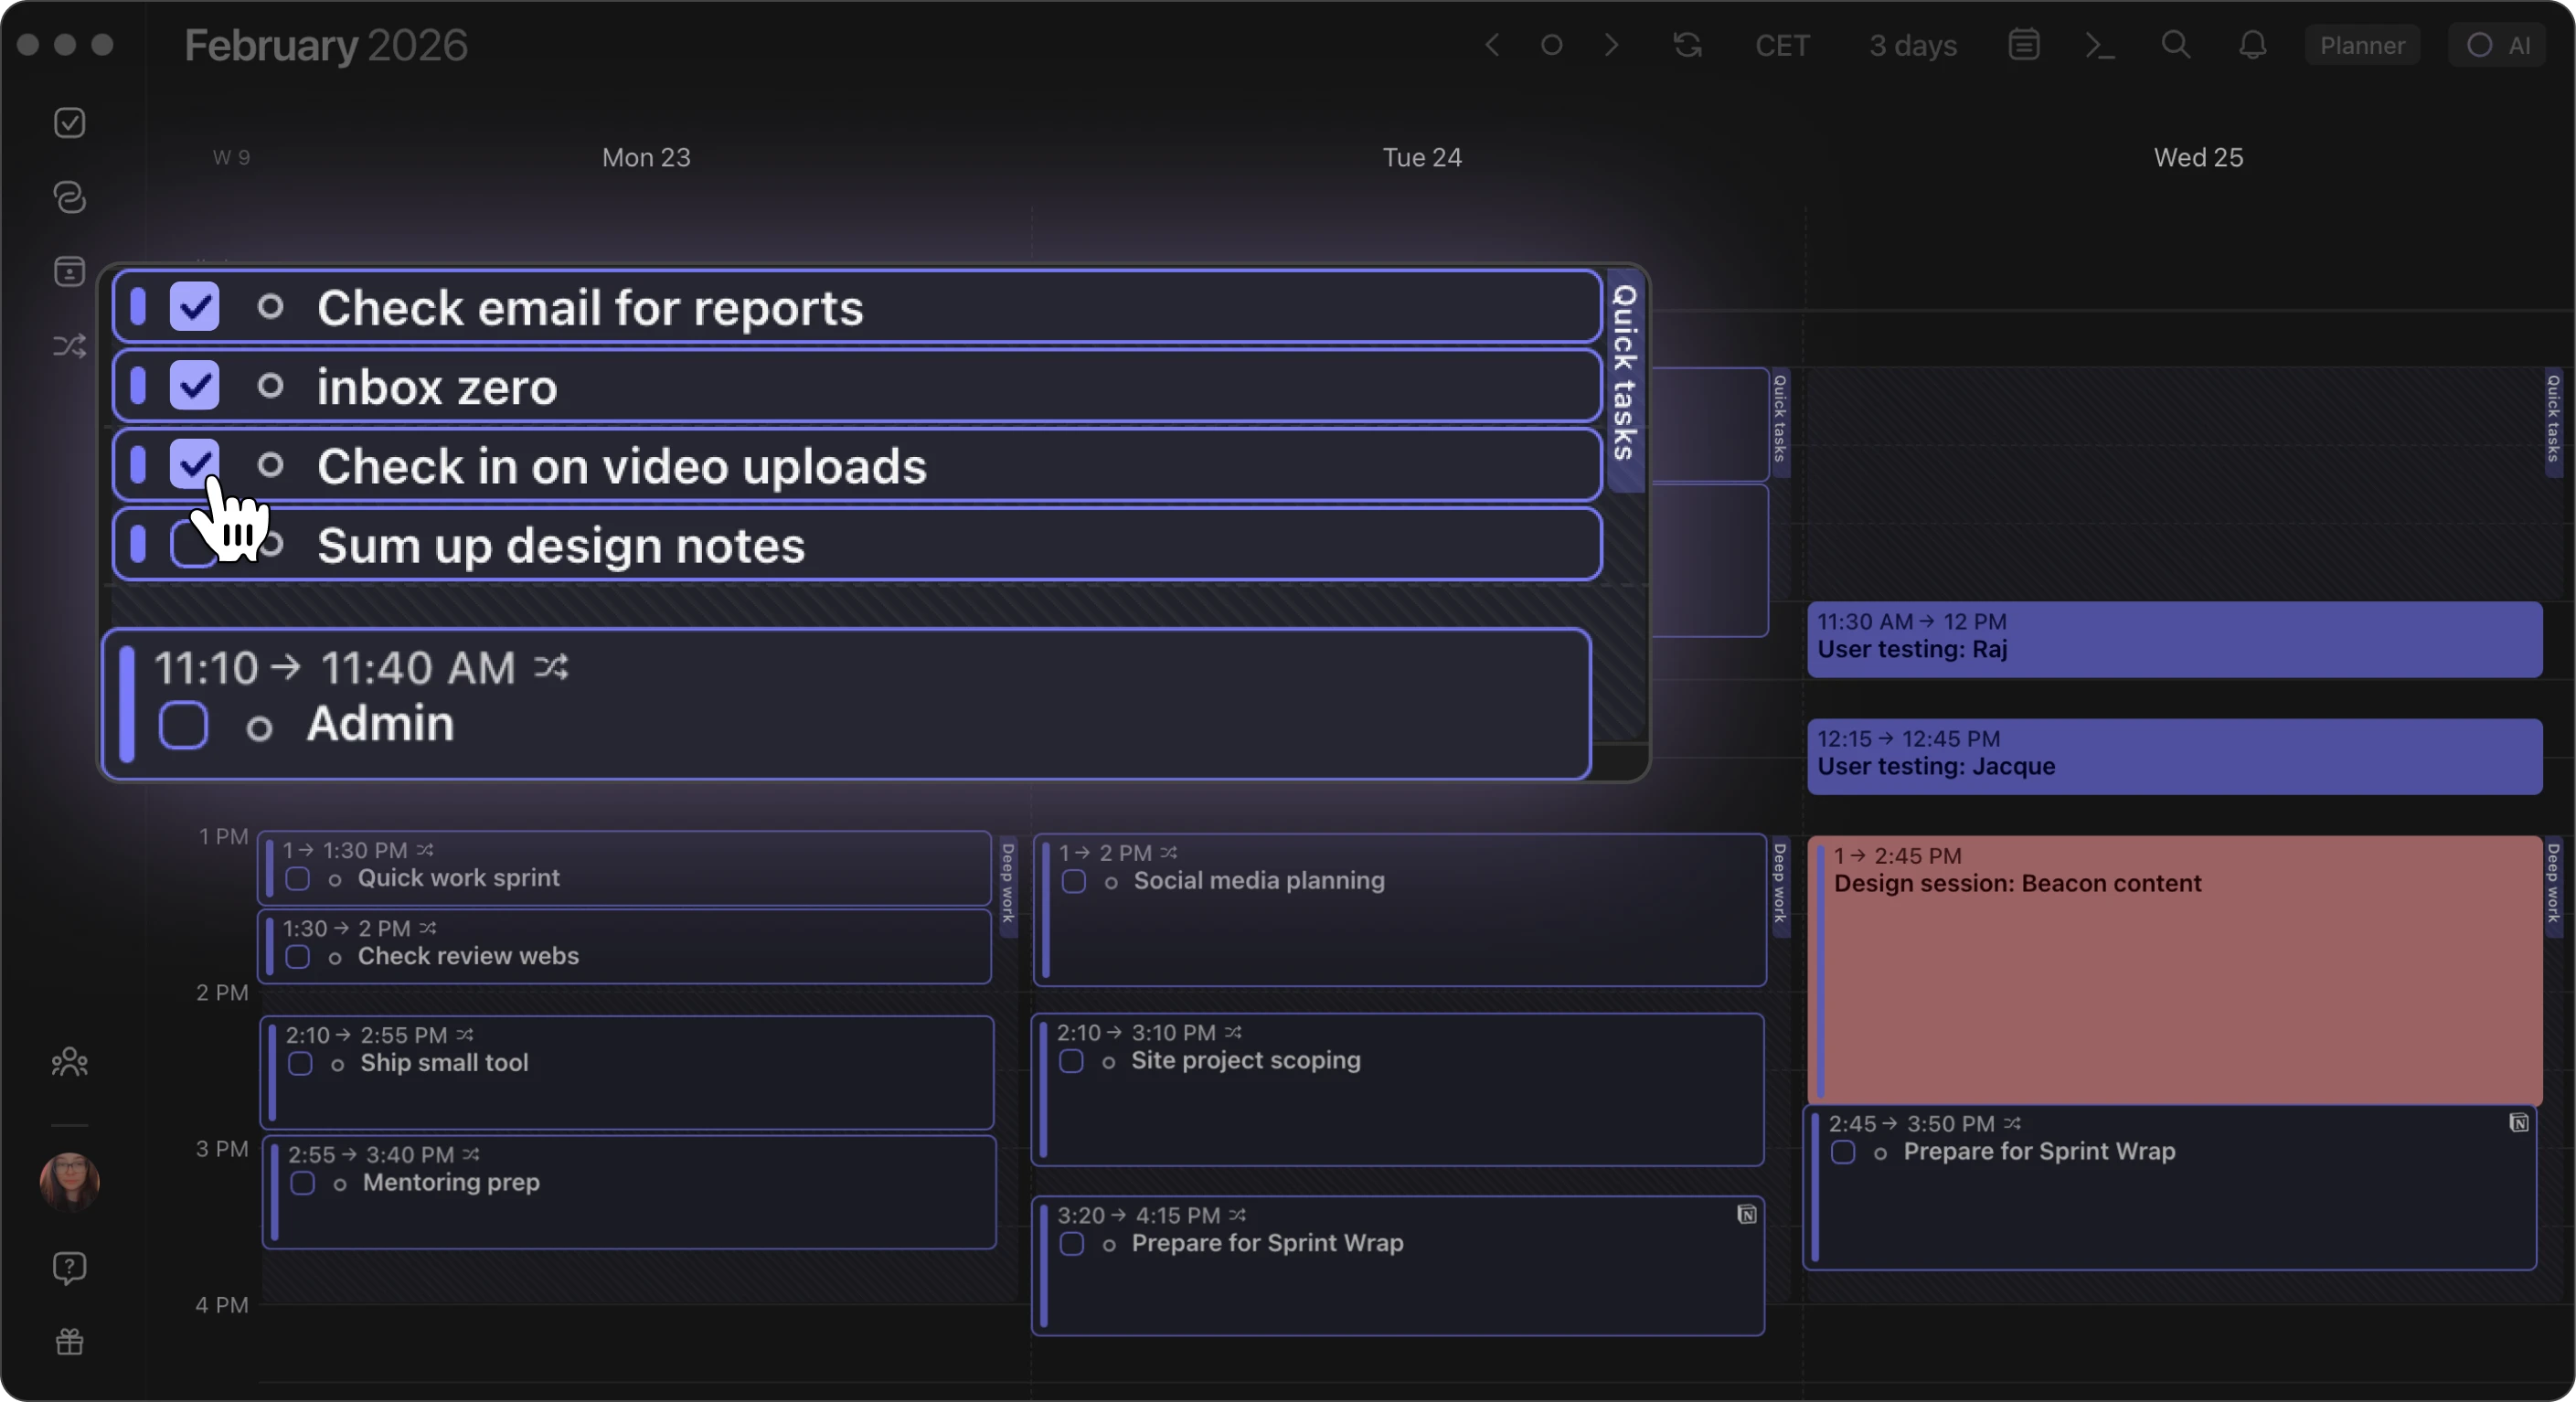This screenshot has height=1402, width=2576.
Task: Click the command-line icon in the toolbar
Action: (2100, 45)
